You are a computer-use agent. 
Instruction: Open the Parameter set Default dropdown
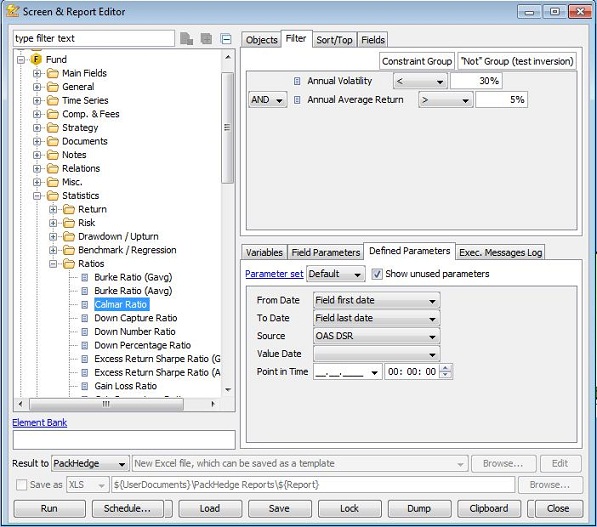coord(335,274)
